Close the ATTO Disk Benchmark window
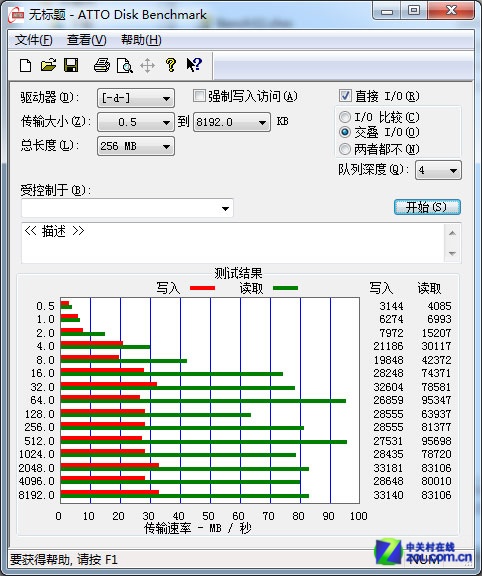 tap(451, 11)
